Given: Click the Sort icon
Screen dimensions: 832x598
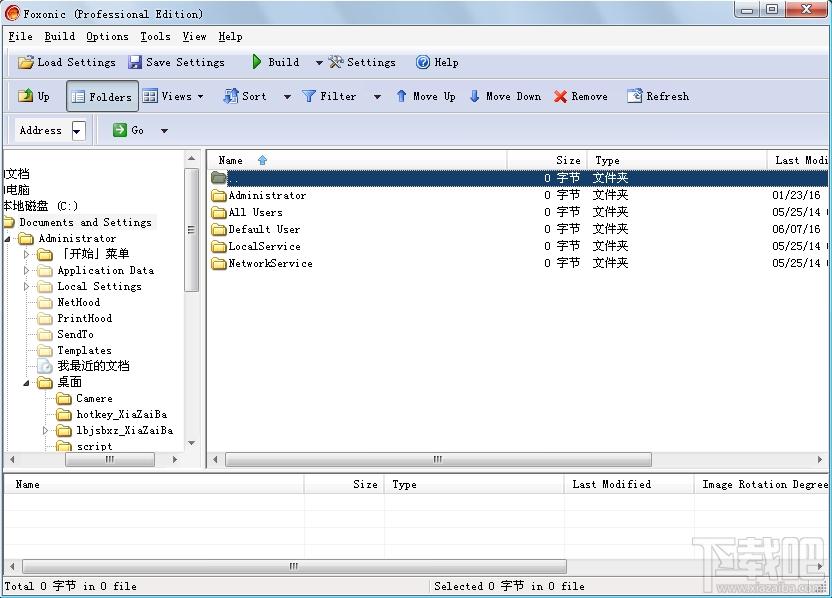Looking at the screenshot, I should click(x=230, y=96).
